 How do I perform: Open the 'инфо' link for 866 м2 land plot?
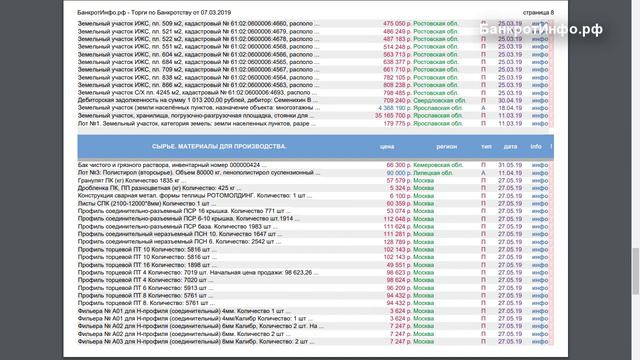540,85
